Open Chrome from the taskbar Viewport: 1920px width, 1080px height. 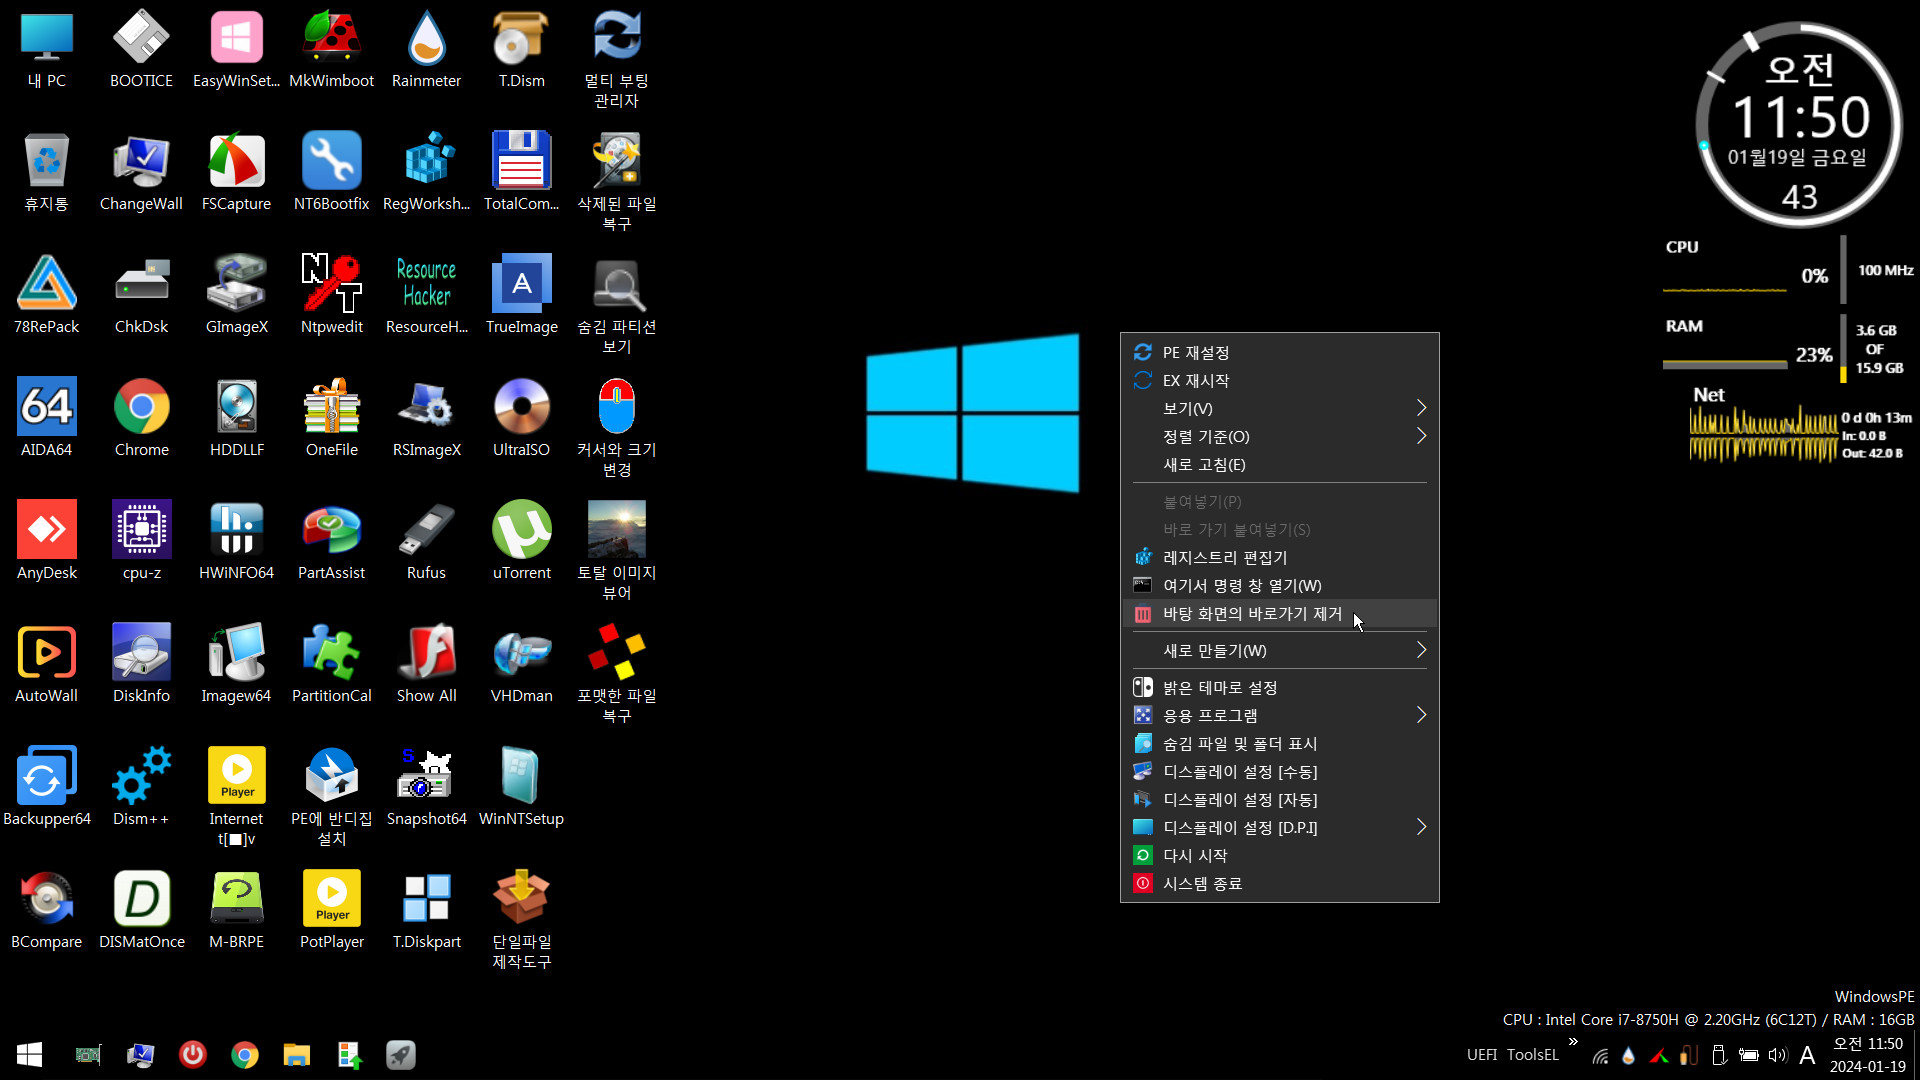(x=244, y=1055)
